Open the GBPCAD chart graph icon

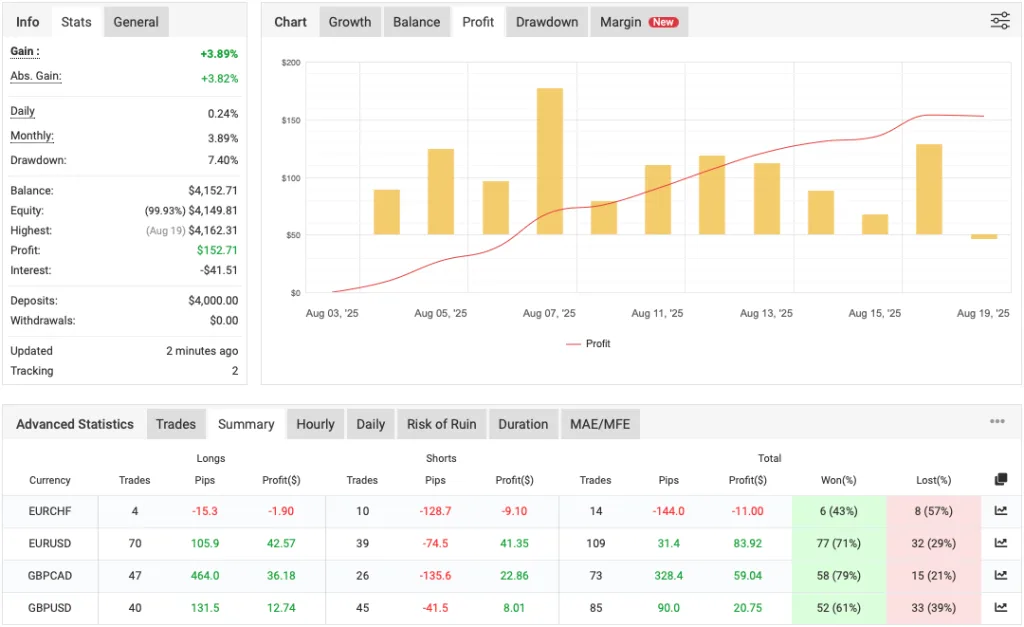(x=1000, y=575)
